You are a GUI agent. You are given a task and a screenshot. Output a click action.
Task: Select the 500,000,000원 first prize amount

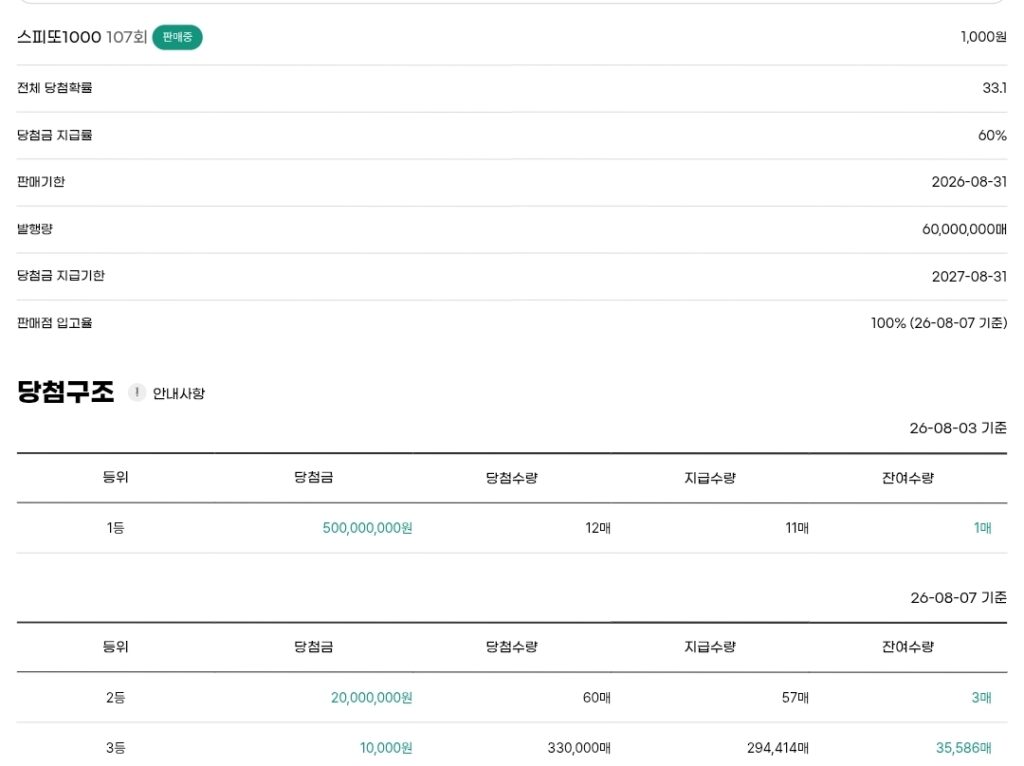[x=367, y=528]
